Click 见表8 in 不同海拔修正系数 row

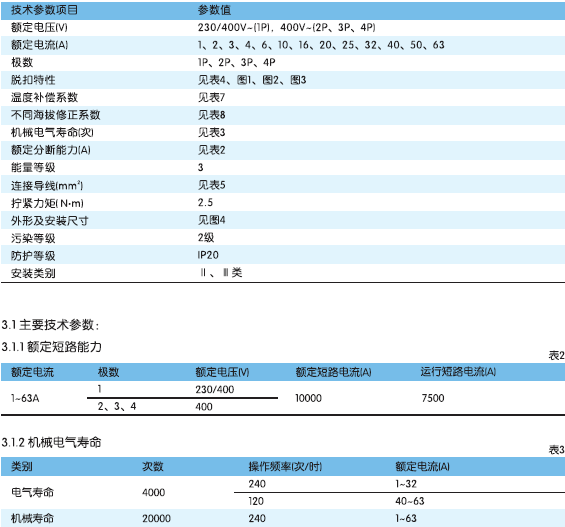(x=212, y=115)
